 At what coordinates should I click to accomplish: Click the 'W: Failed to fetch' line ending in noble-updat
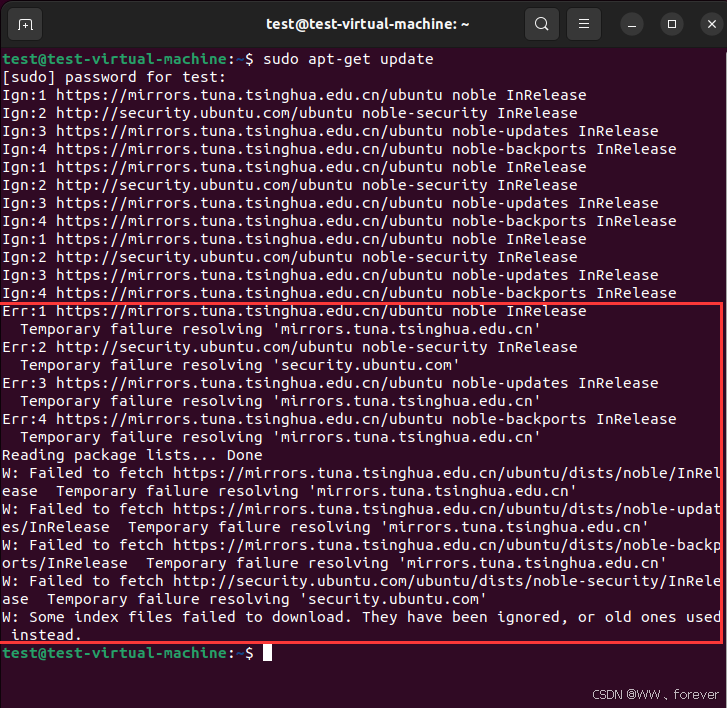point(361,509)
